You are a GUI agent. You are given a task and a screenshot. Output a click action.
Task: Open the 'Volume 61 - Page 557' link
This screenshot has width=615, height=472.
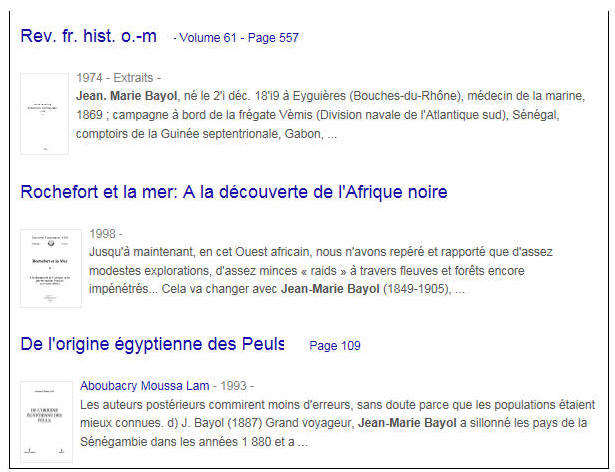pos(239,38)
